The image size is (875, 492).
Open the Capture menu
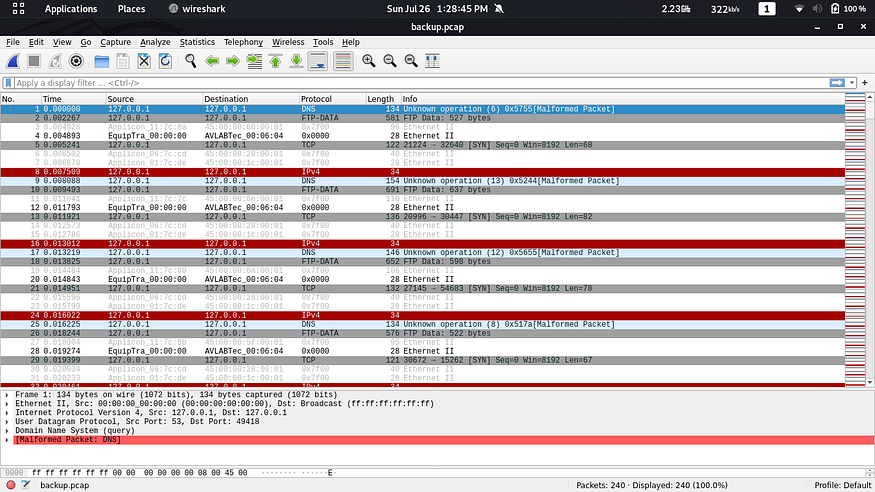click(x=116, y=42)
